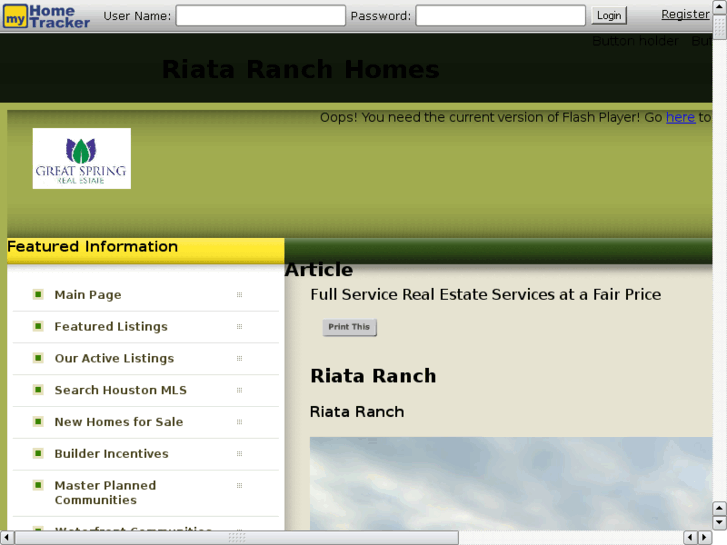Screen dimensions: 727x545
Task: Open New Homes for Sale menu item
Action: pos(119,422)
